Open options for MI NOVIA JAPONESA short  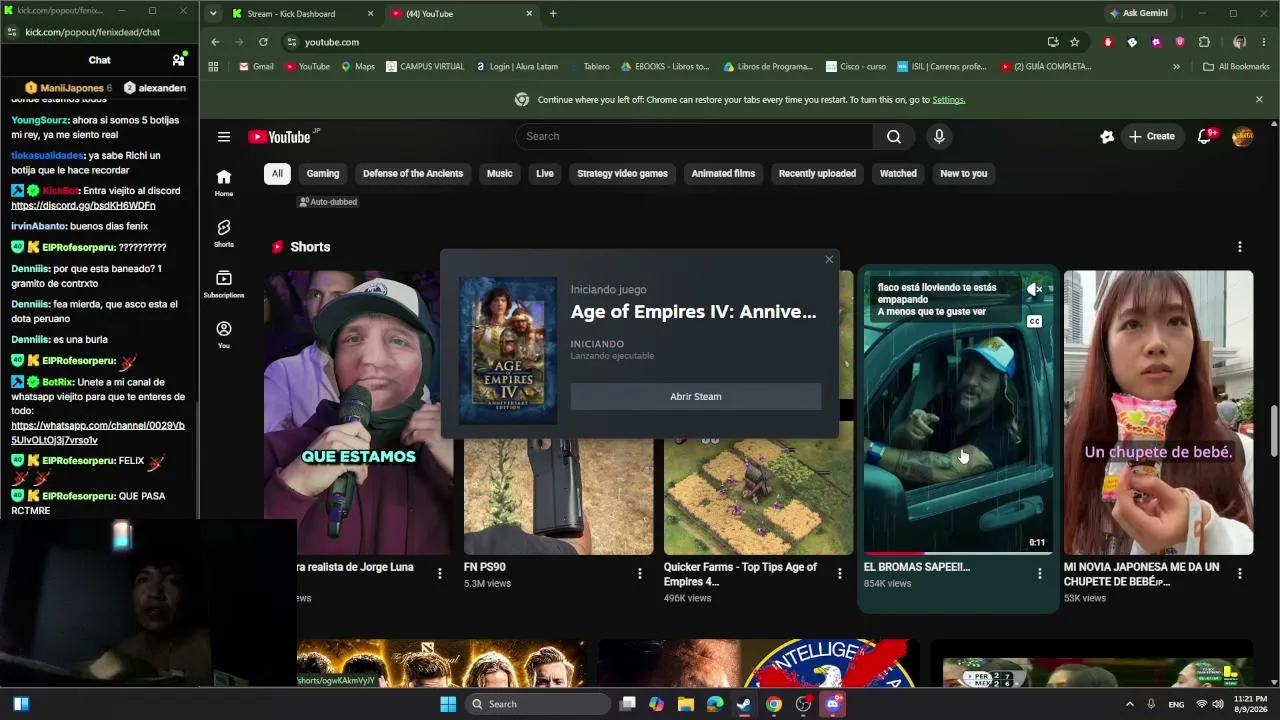pos(1240,574)
